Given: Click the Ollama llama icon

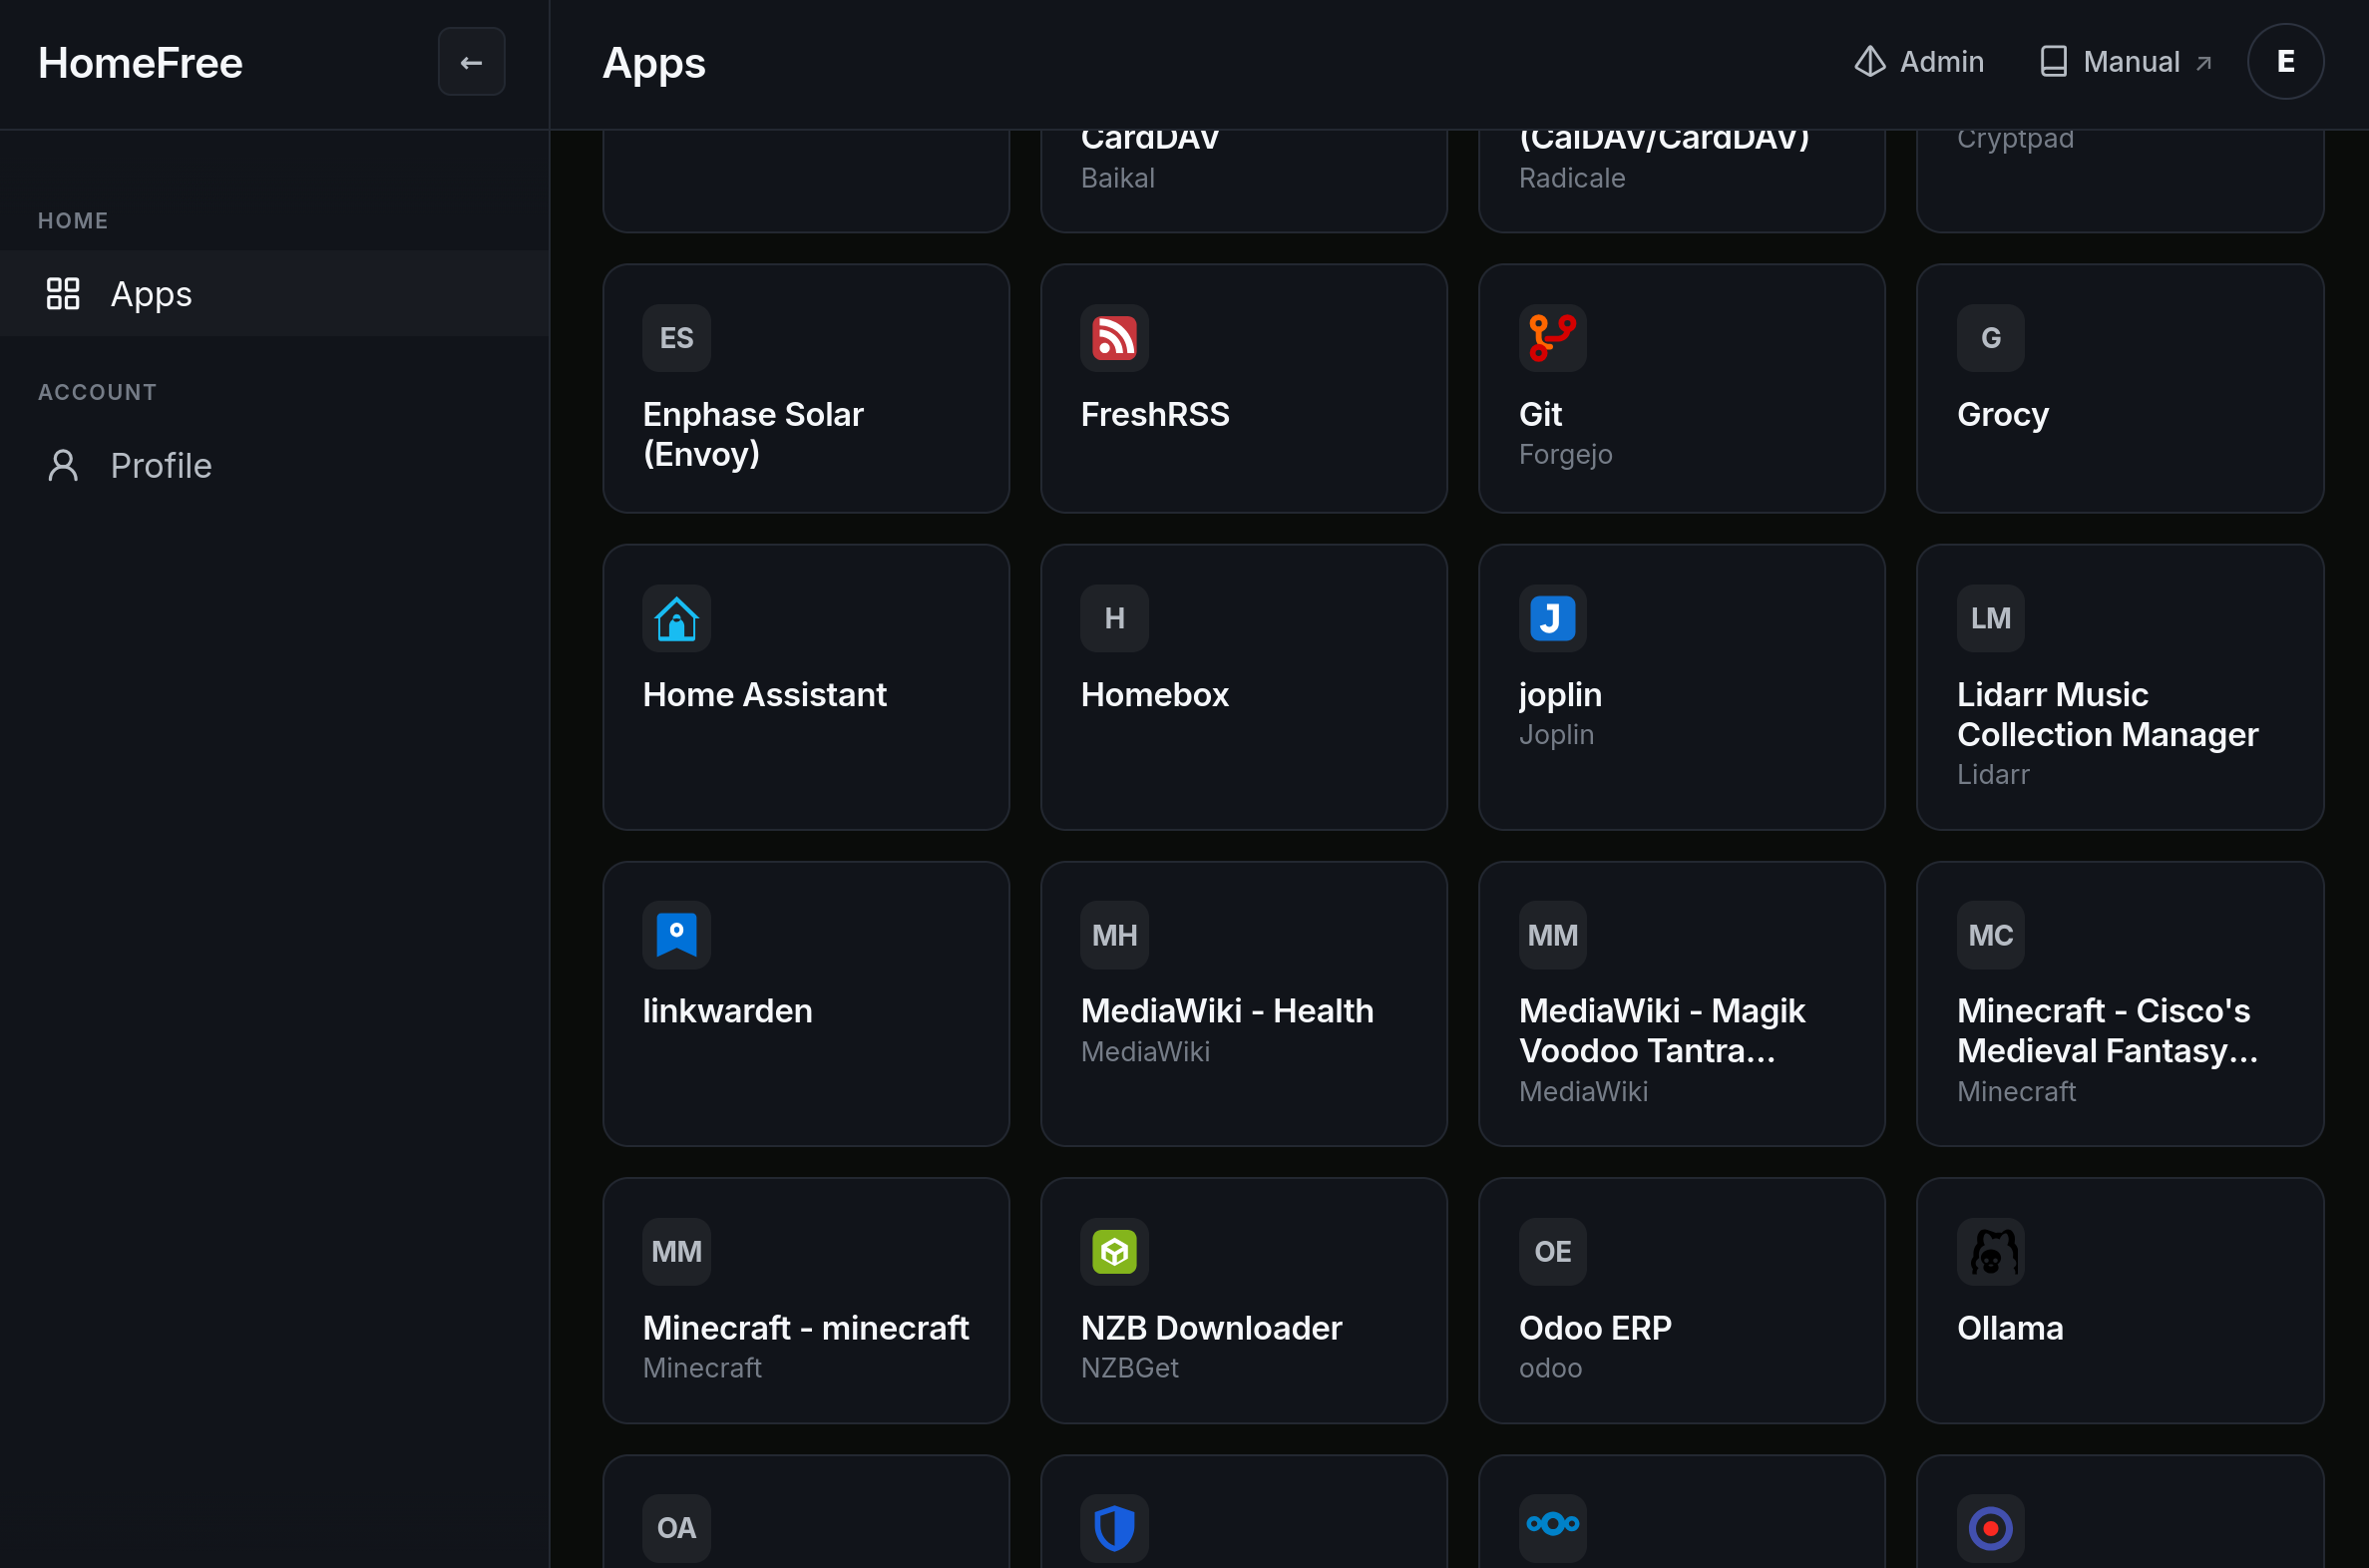Looking at the screenshot, I should point(1990,1251).
